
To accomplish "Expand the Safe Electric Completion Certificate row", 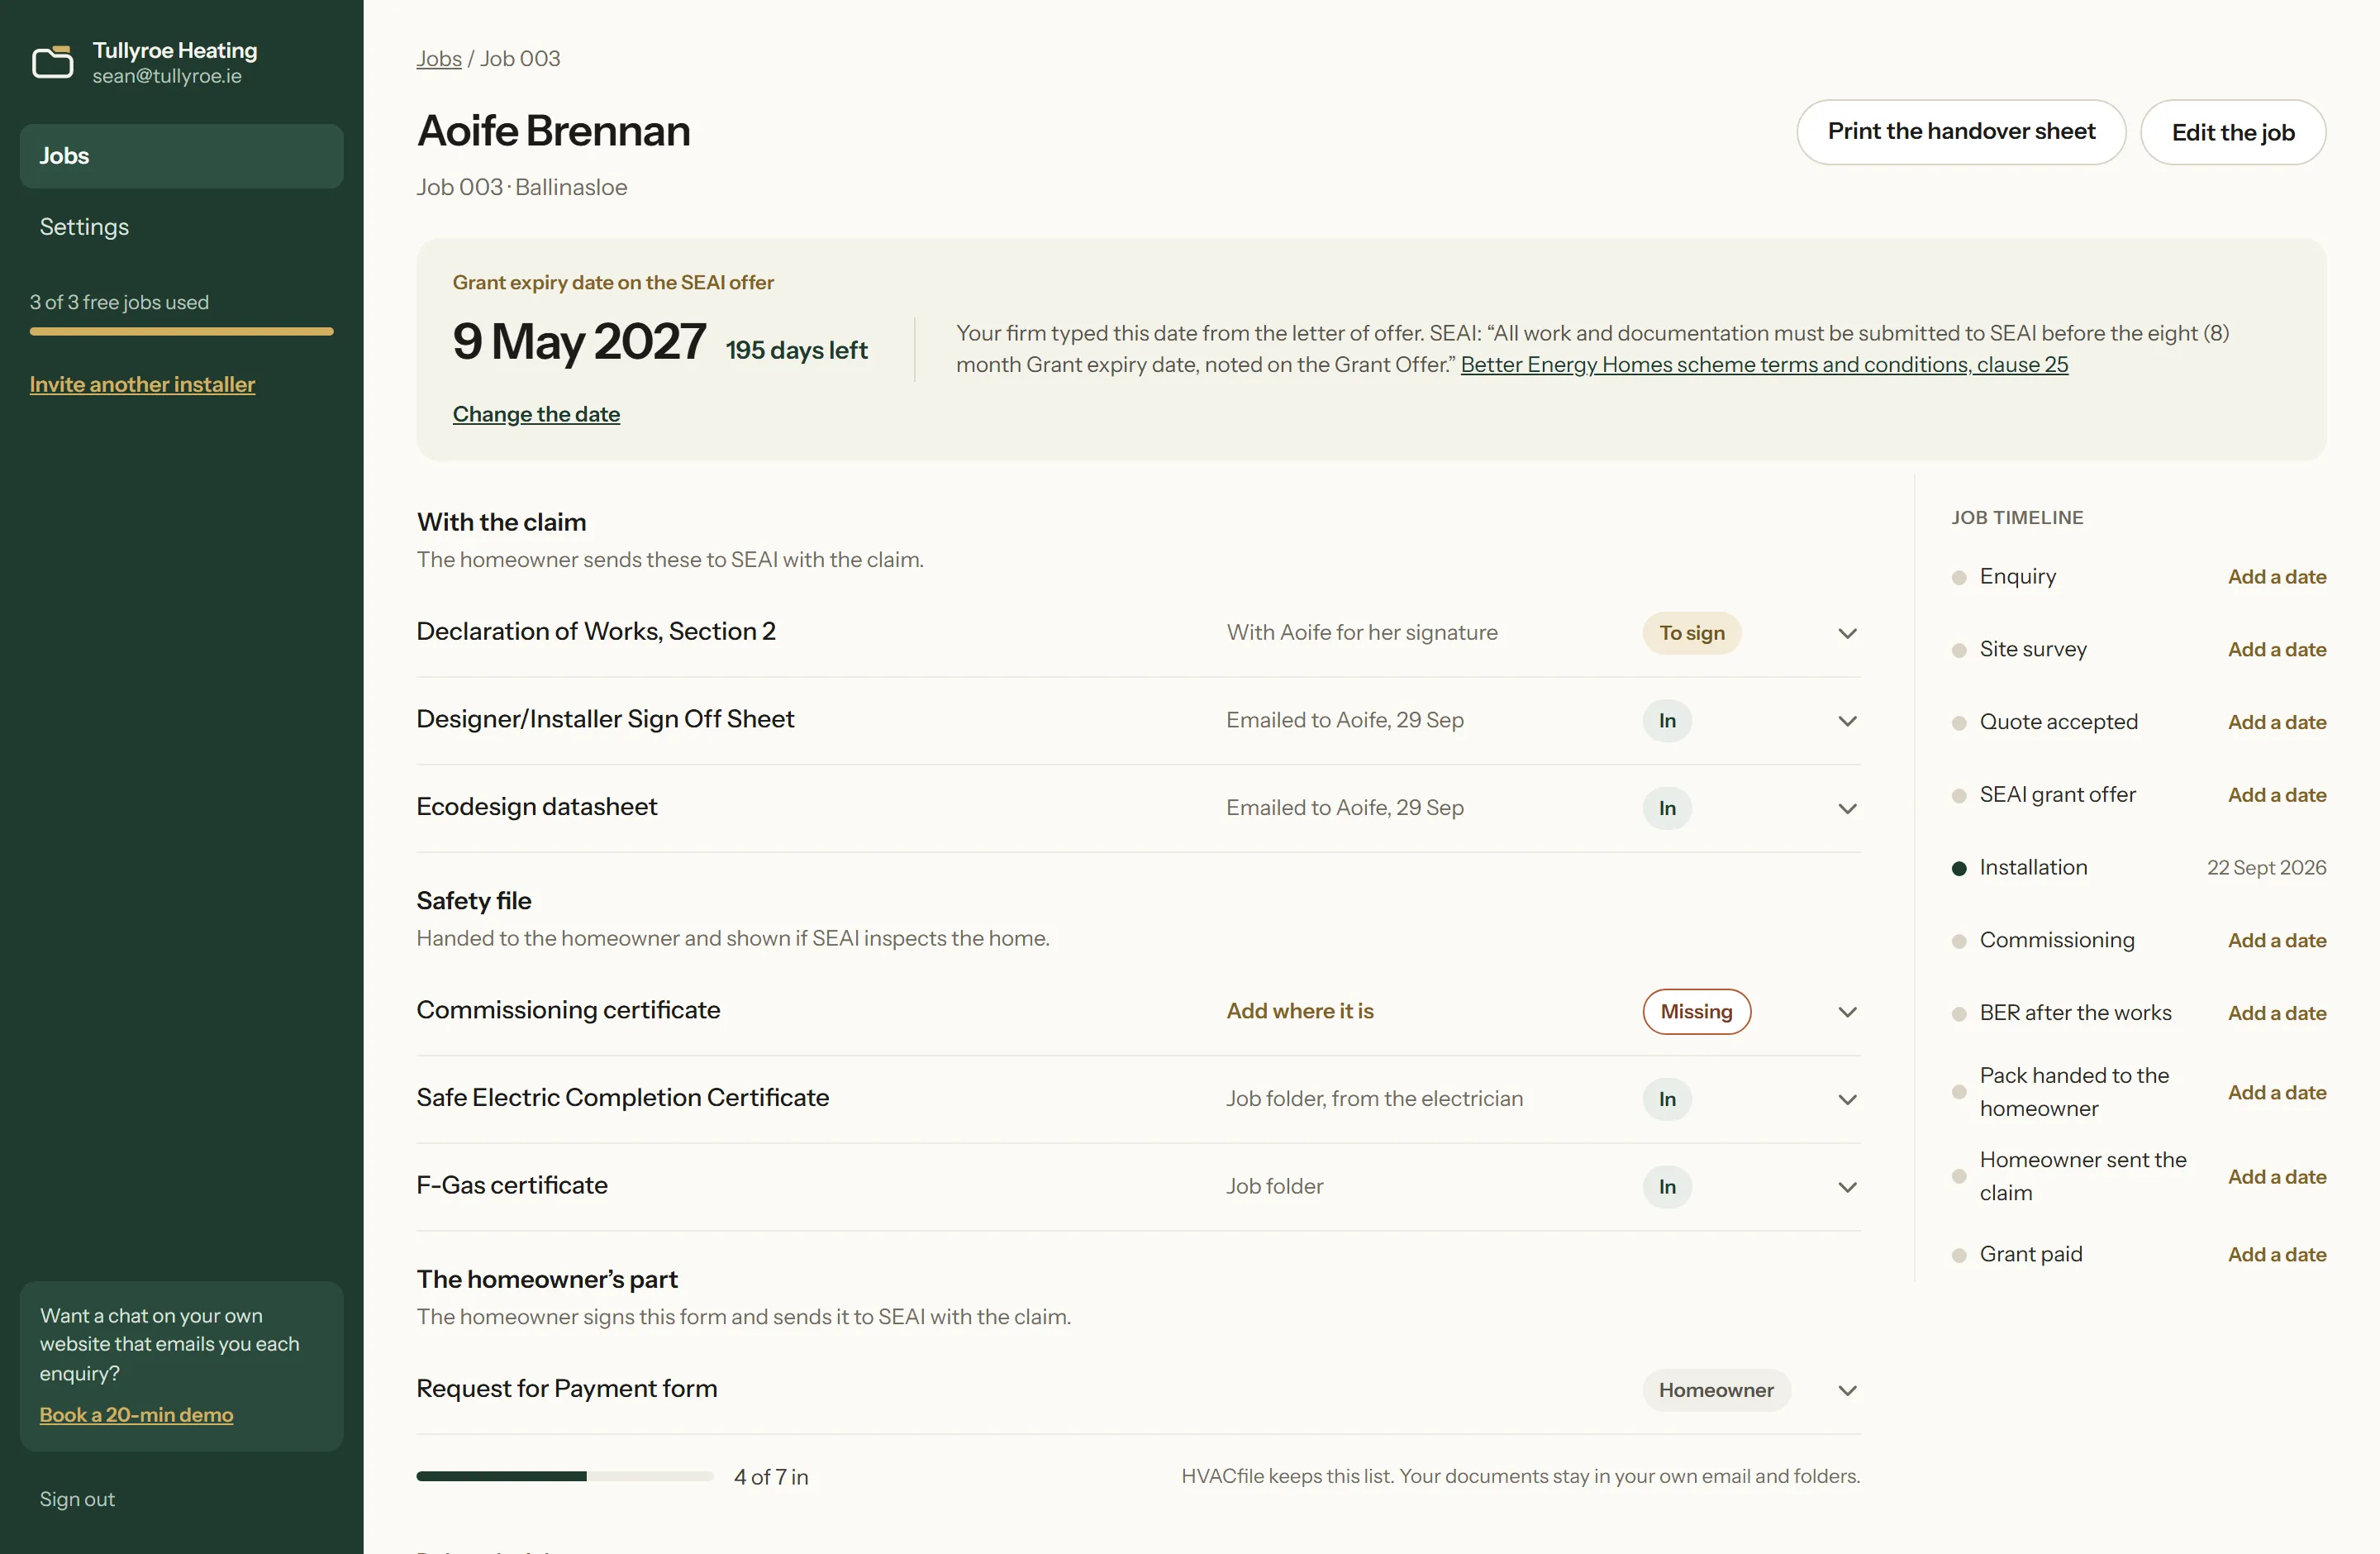I will (1847, 1099).
